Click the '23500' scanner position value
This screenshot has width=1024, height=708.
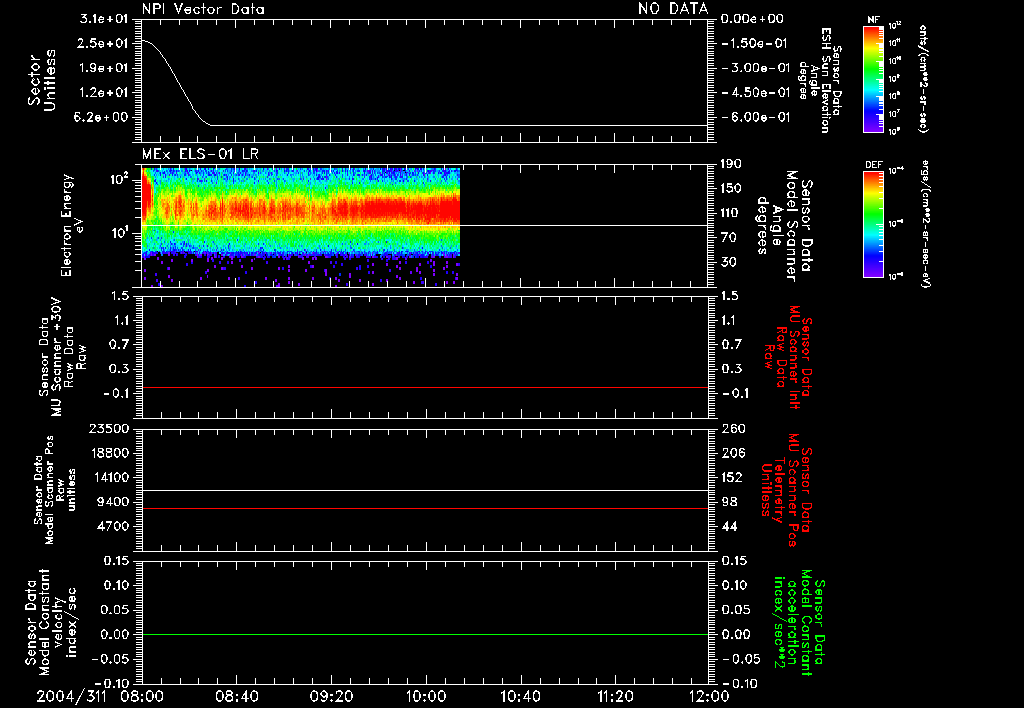point(108,429)
